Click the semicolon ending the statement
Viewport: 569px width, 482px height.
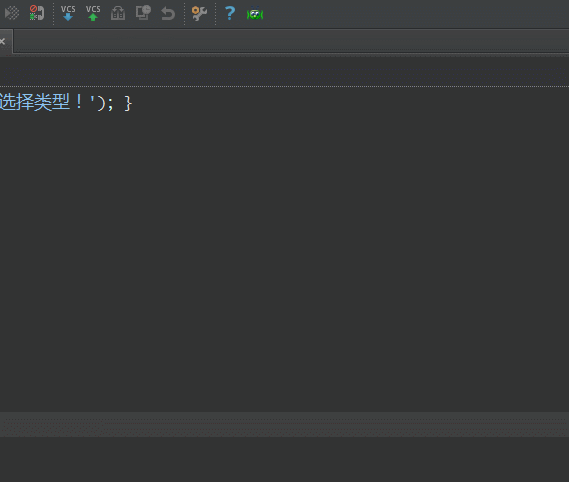tap(110, 105)
